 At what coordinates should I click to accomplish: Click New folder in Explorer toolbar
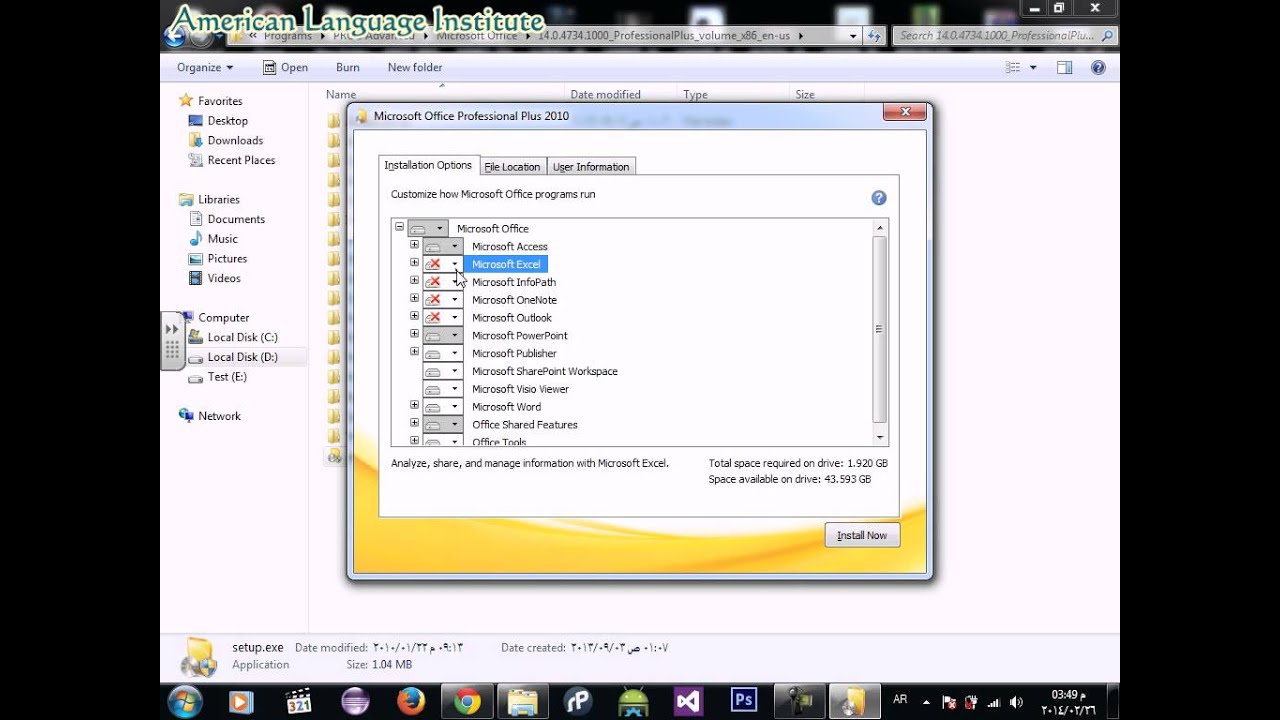(x=415, y=67)
